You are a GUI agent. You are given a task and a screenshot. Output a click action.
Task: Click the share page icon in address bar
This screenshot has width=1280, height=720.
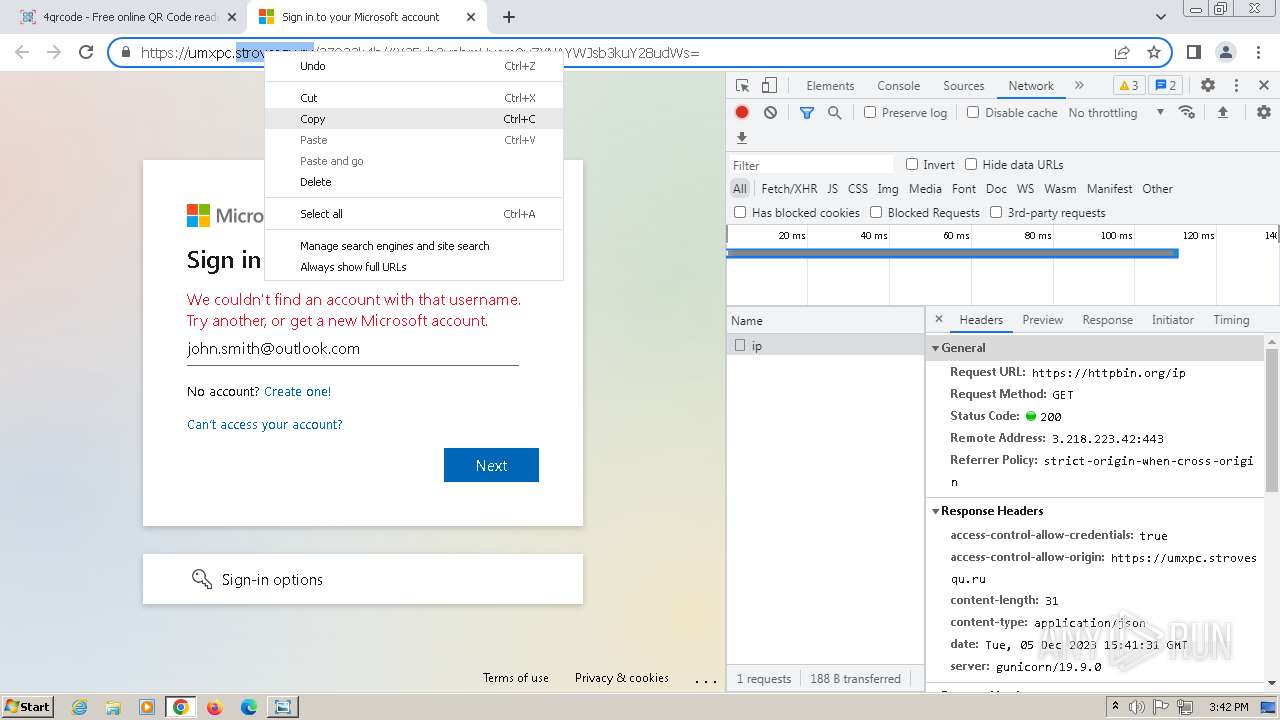point(1122,53)
